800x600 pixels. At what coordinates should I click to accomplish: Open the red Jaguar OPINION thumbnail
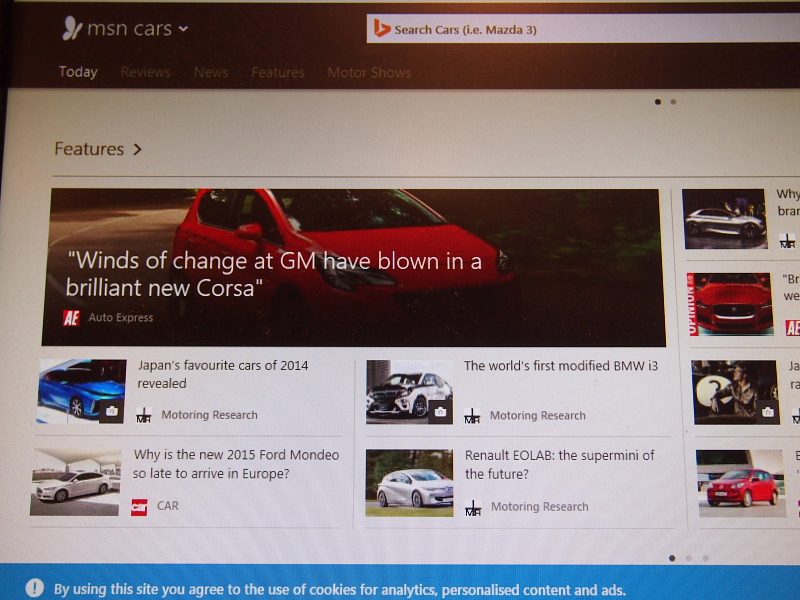point(730,304)
